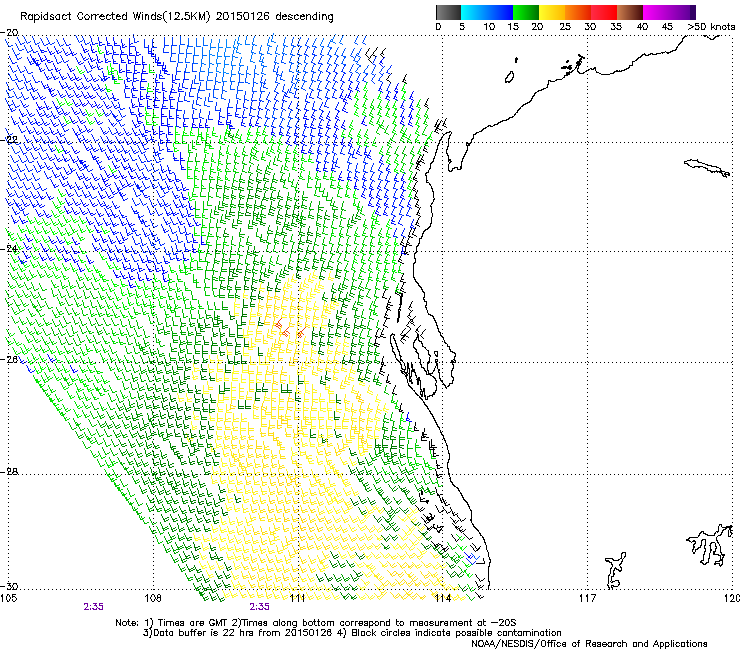Click the blue 10-15 knots color segment
This screenshot has width=740, height=650.
[x=499, y=13]
